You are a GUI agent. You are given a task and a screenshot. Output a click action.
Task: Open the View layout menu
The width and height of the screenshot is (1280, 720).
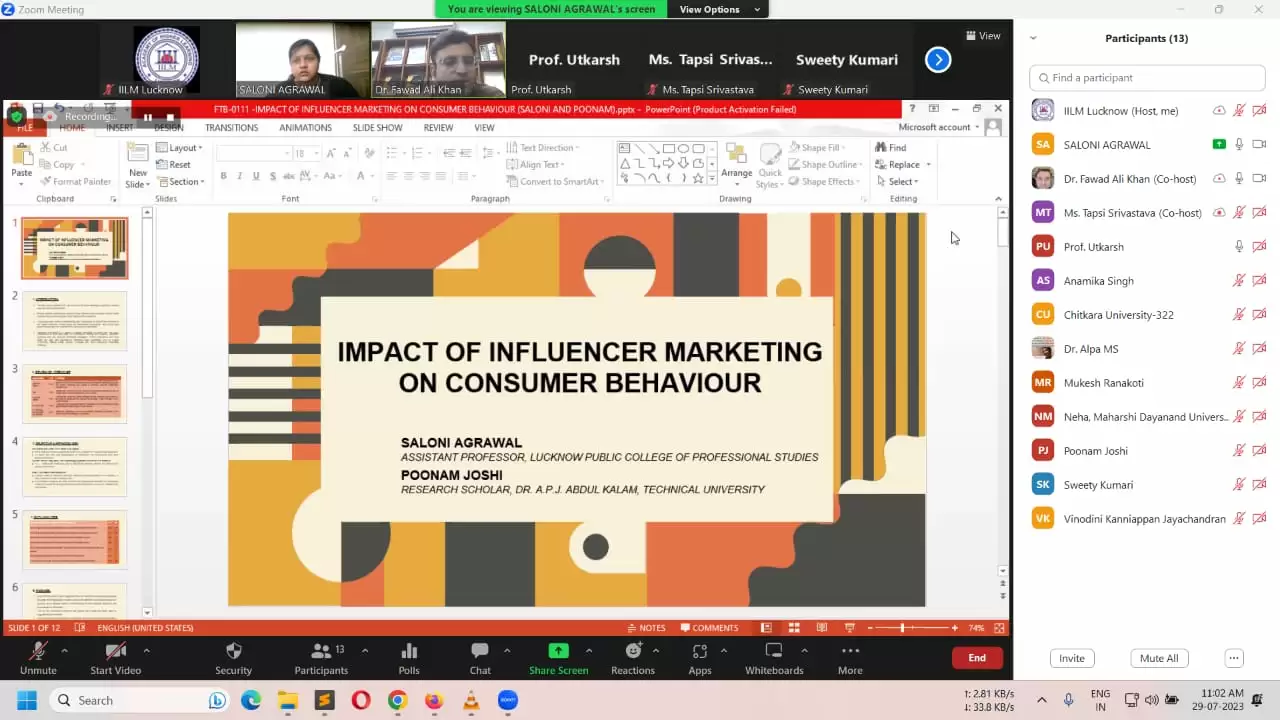click(982, 36)
